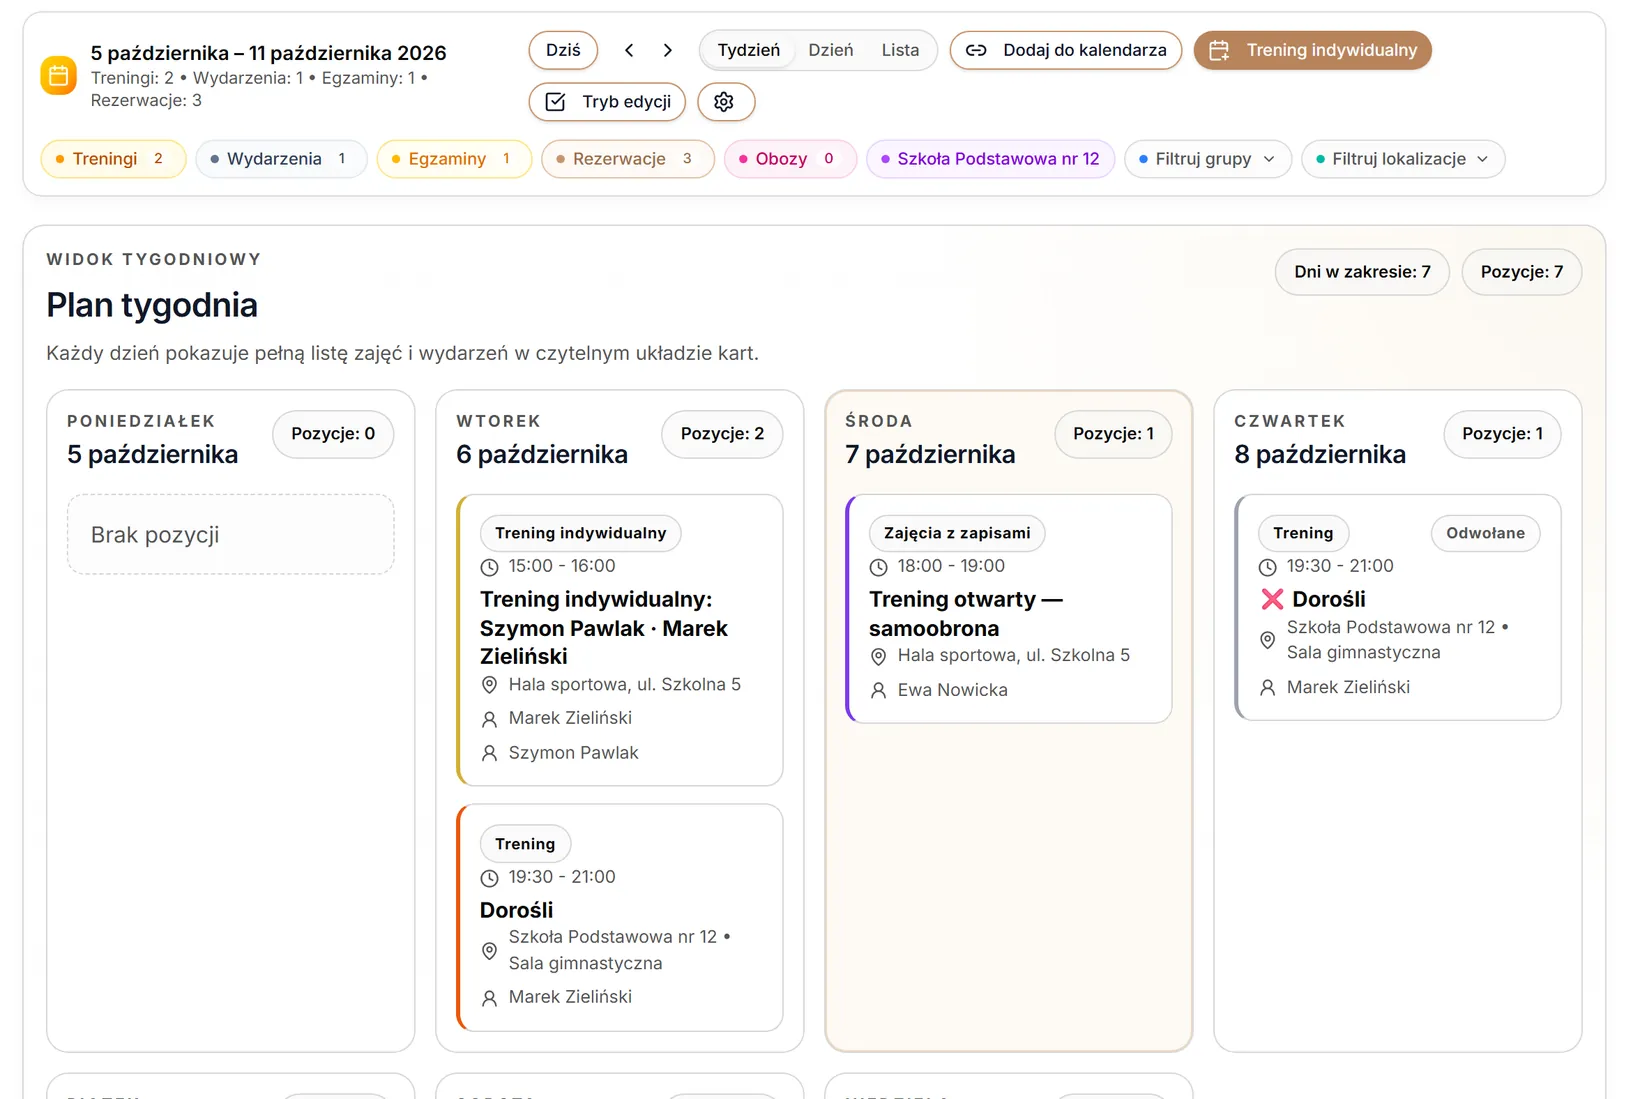Toggle the Wydarzenia filter chip
Screen dimensions: 1640x1099
coord(281,159)
